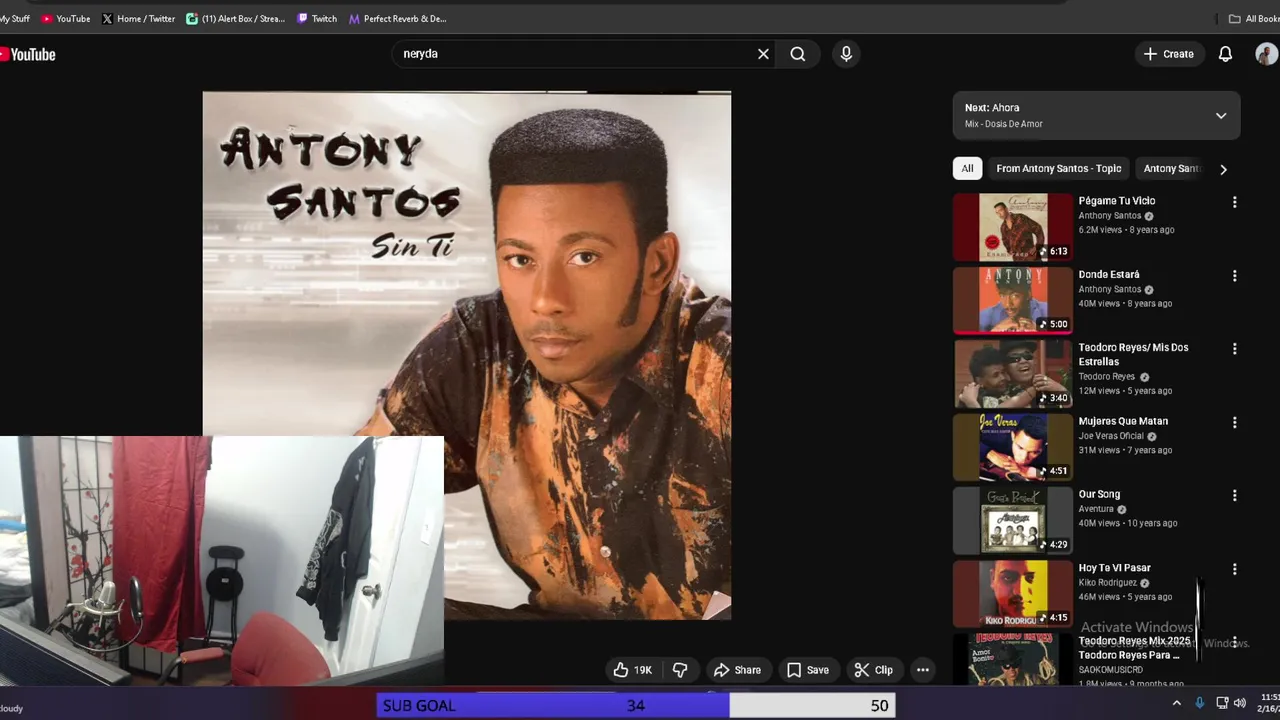The width and height of the screenshot is (1280, 720).
Task: Click the taskbar microphone tray icon
Action: [1199, 703]
